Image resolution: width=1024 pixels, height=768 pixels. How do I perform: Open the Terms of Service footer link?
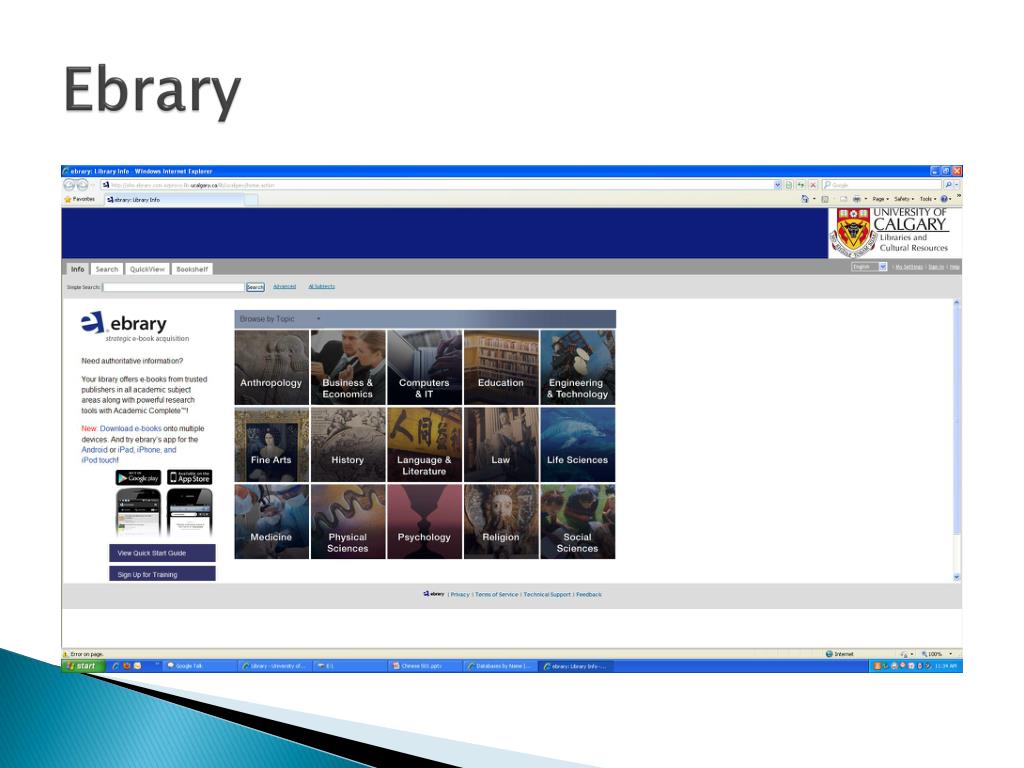click(496, 594)
